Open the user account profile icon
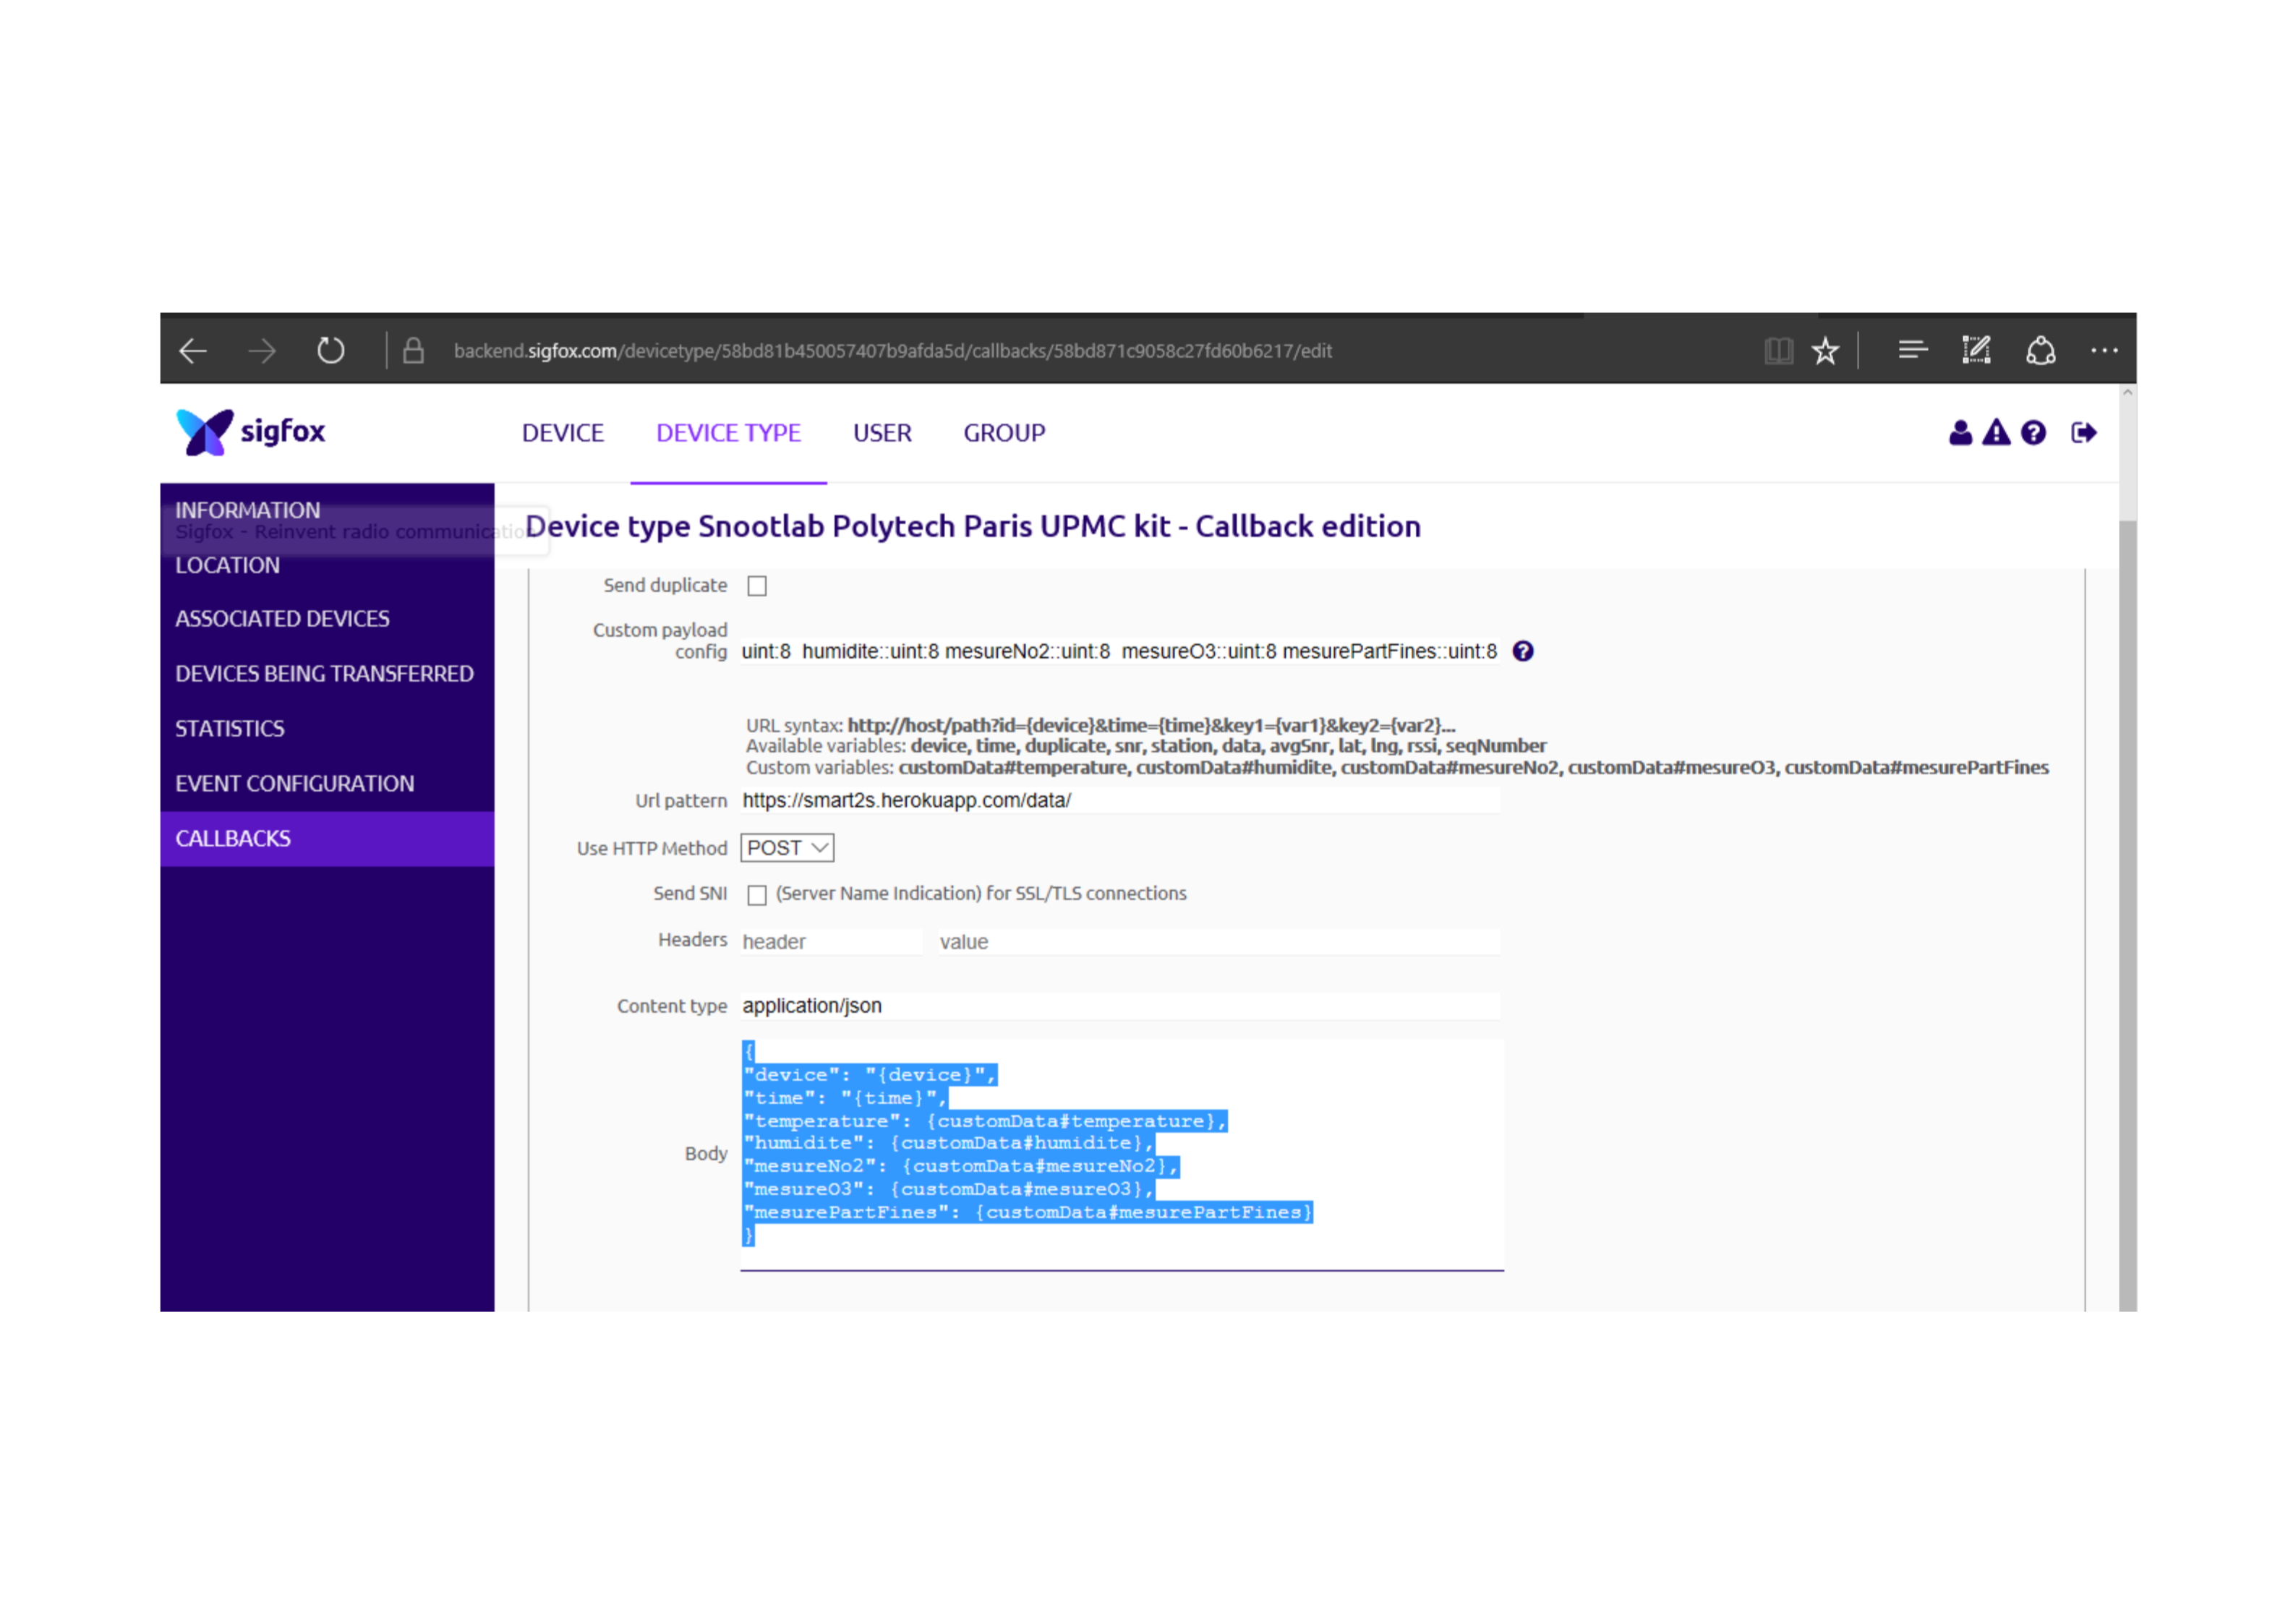Image resolution: width=2296 pixels, height=1623 pixels. point(1960,433)
